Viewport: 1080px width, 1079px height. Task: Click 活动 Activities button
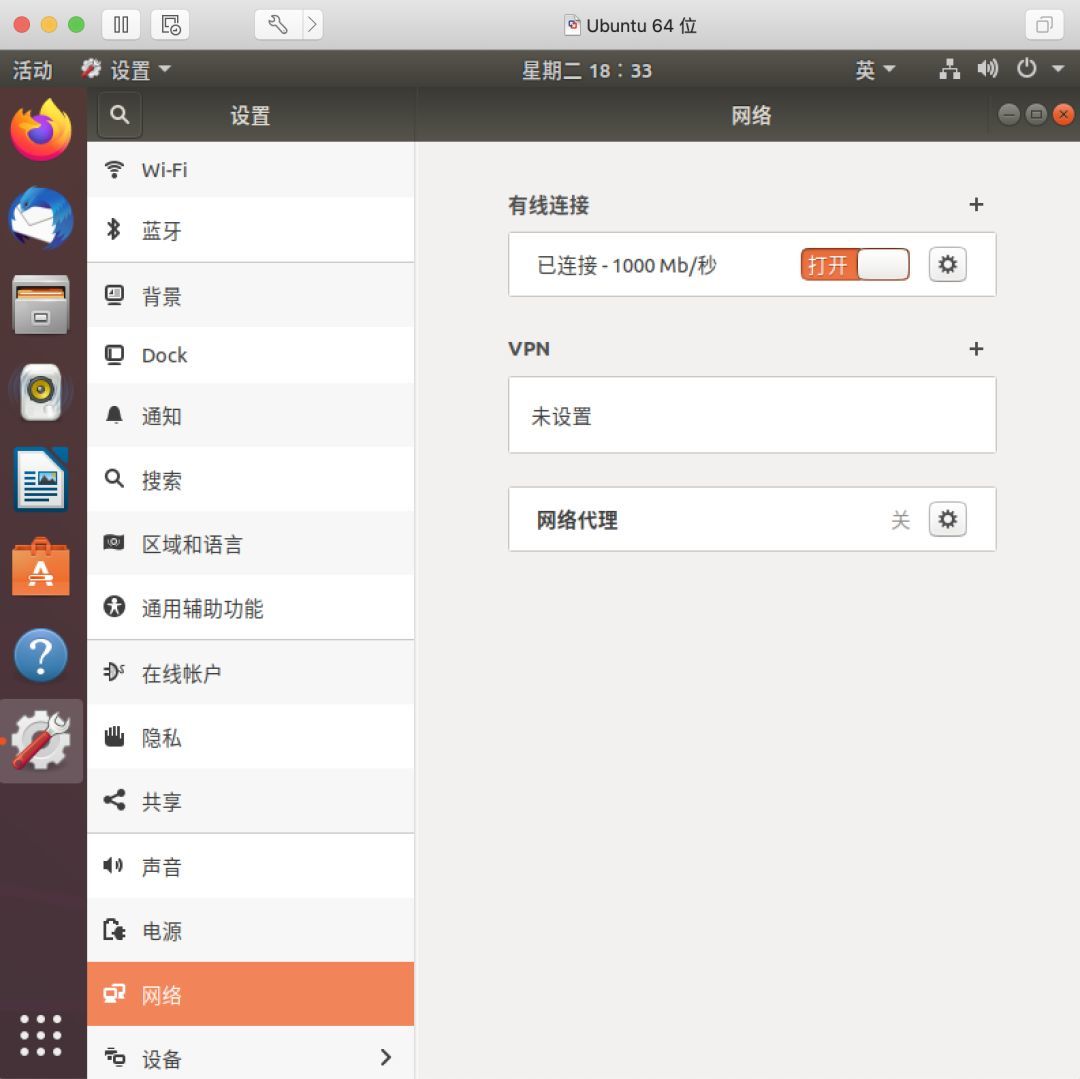[32, 70]
